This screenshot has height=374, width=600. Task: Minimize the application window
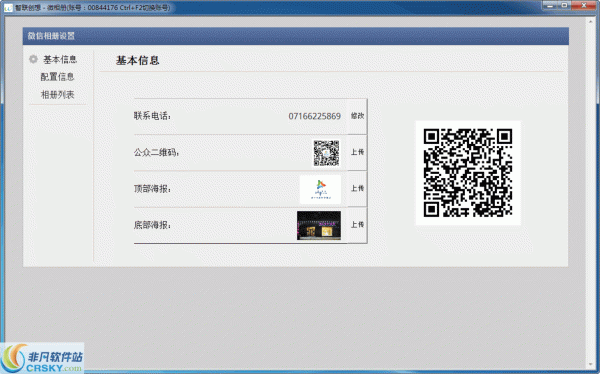[x=550, y=5]
